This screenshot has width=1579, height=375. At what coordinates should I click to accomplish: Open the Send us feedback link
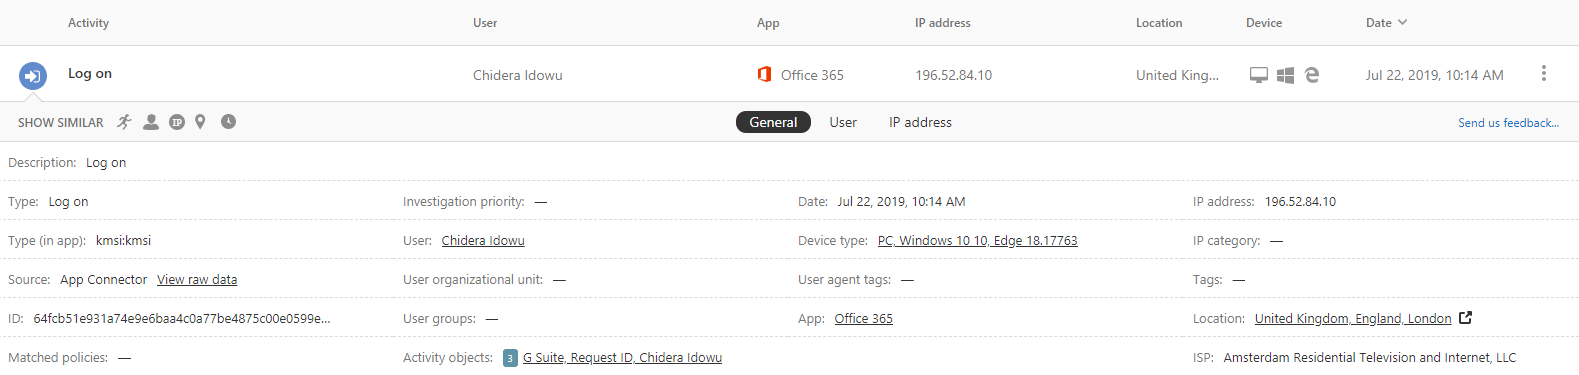(x=1508, y=123)
